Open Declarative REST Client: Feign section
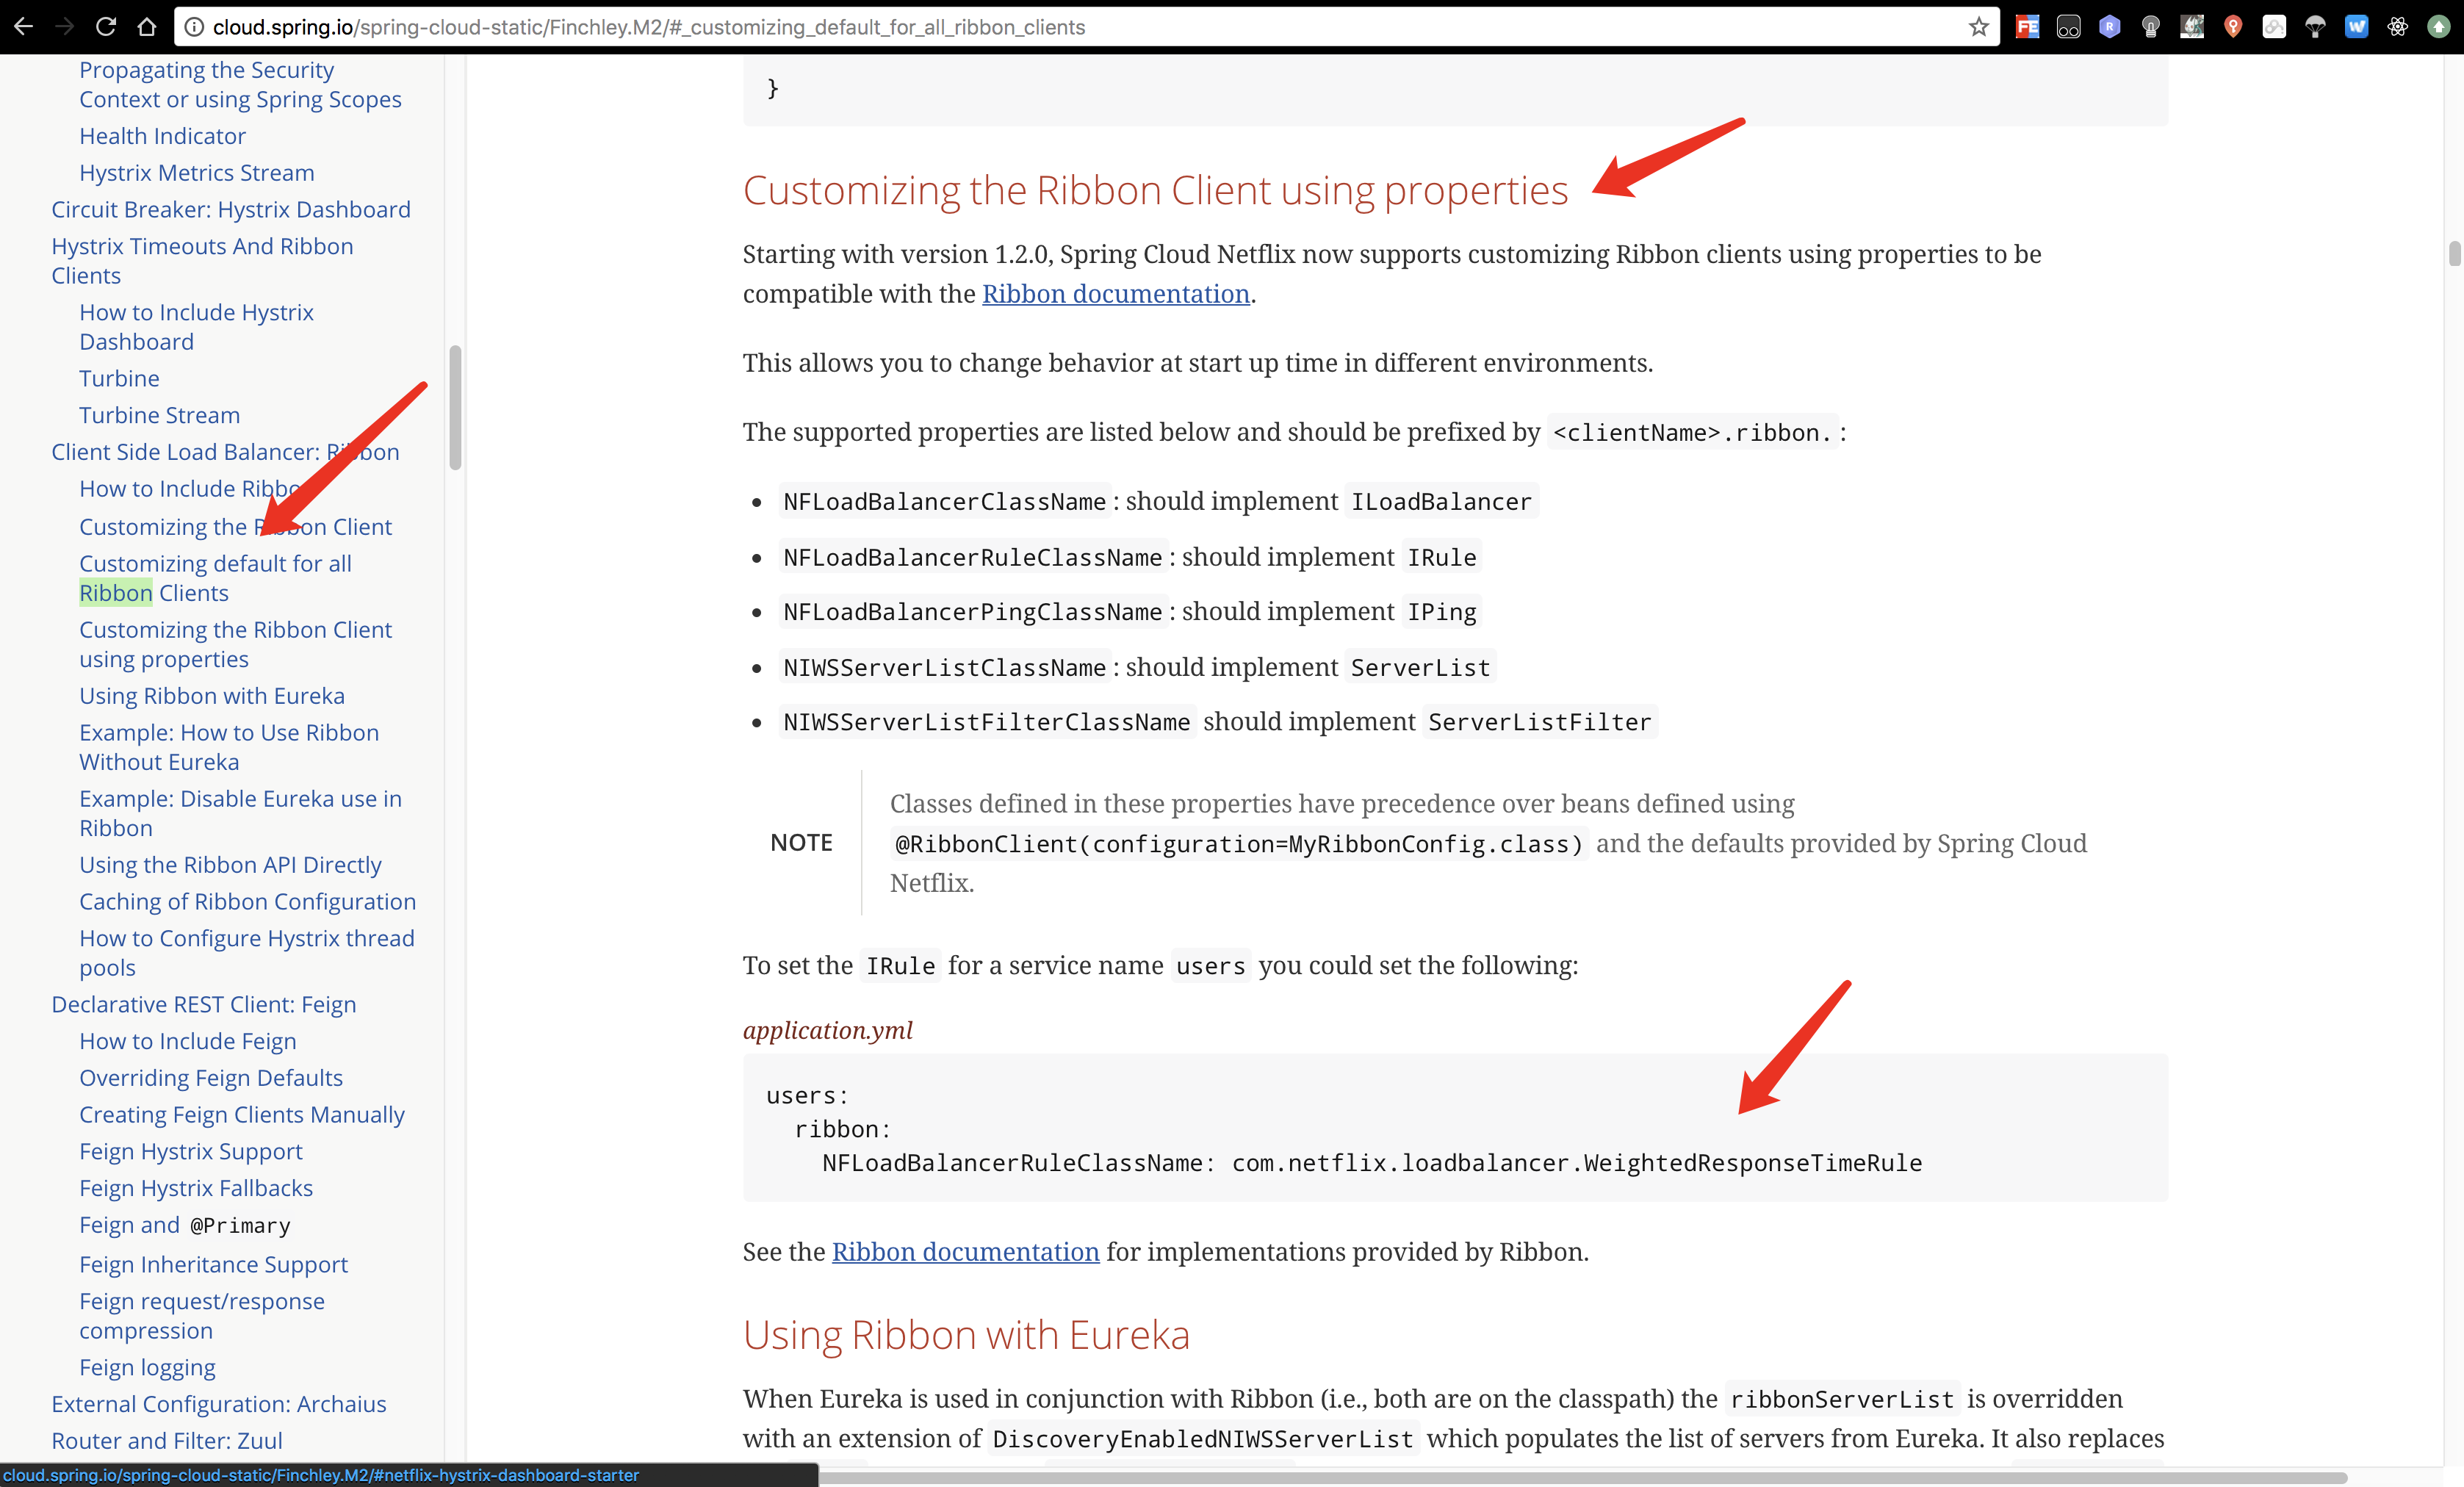 coord(204,1004)
